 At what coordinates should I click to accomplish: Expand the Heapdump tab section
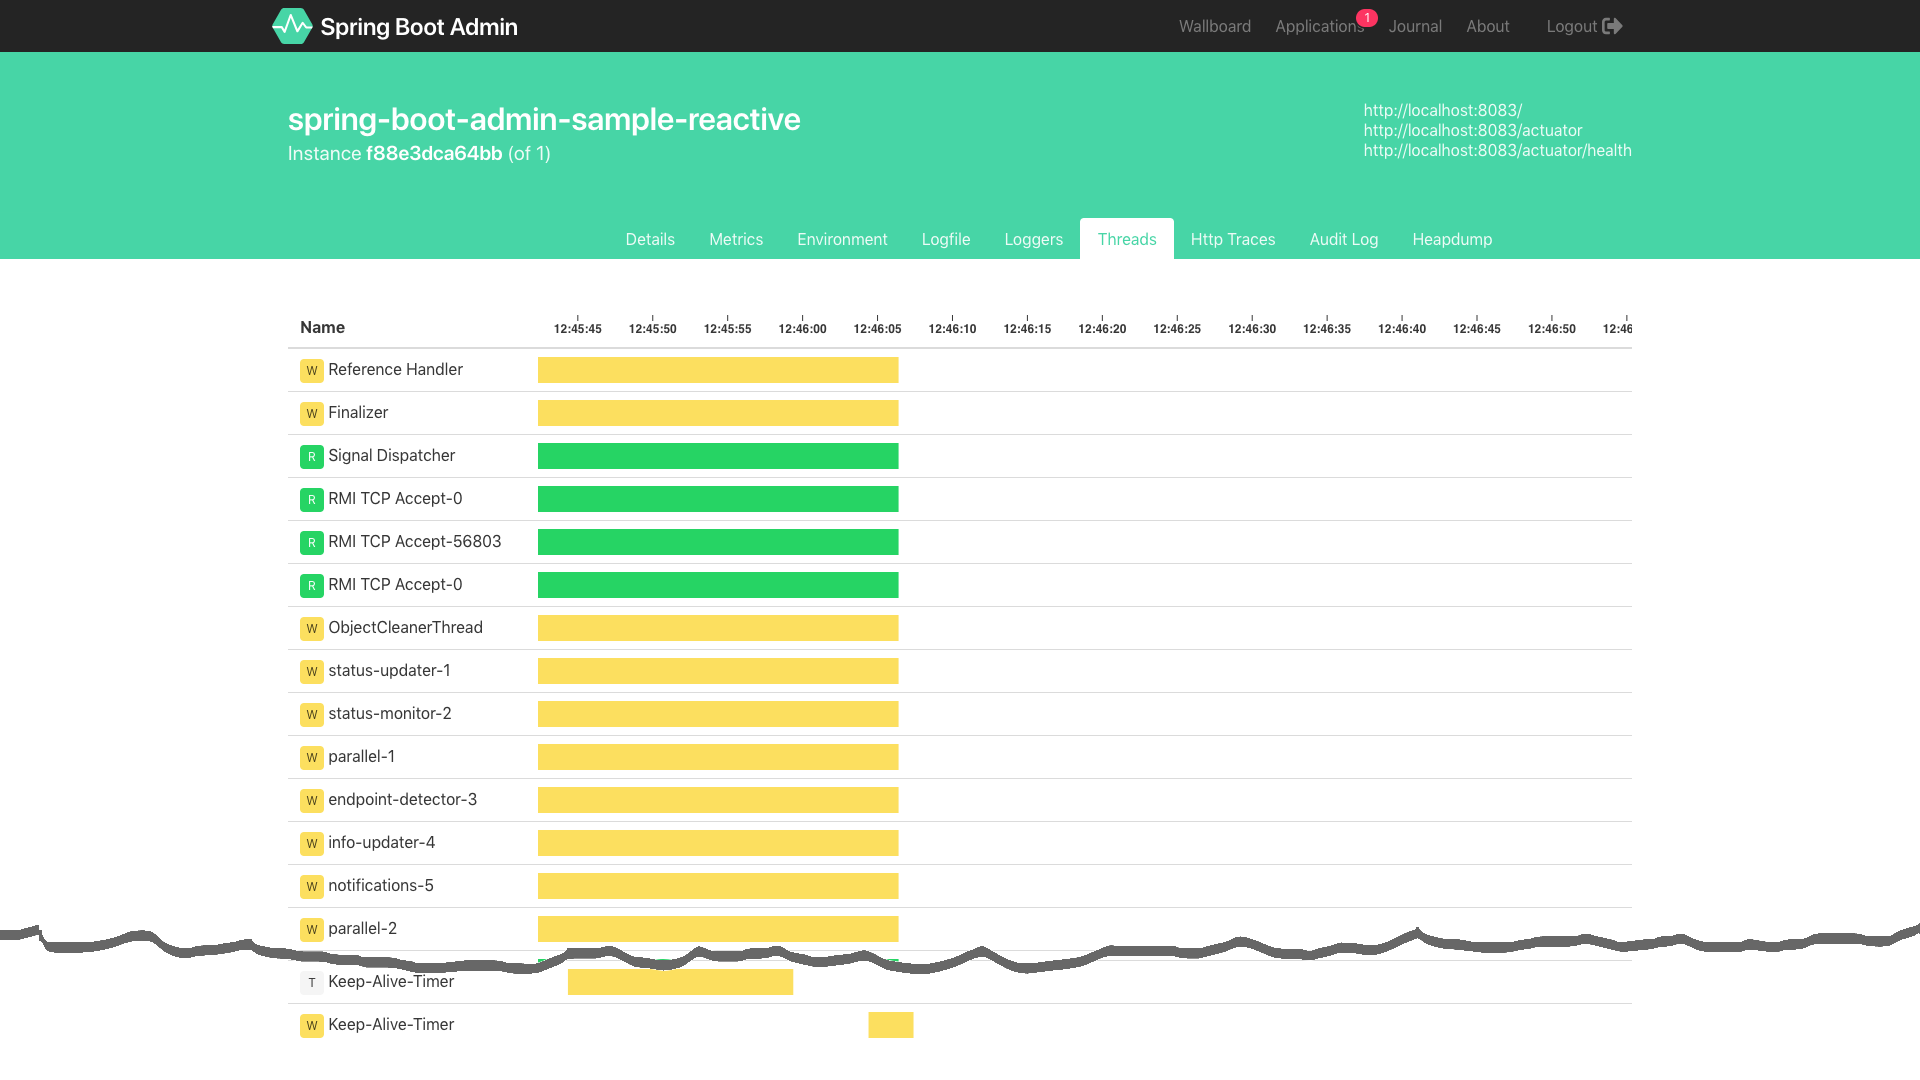[1452, 239]
